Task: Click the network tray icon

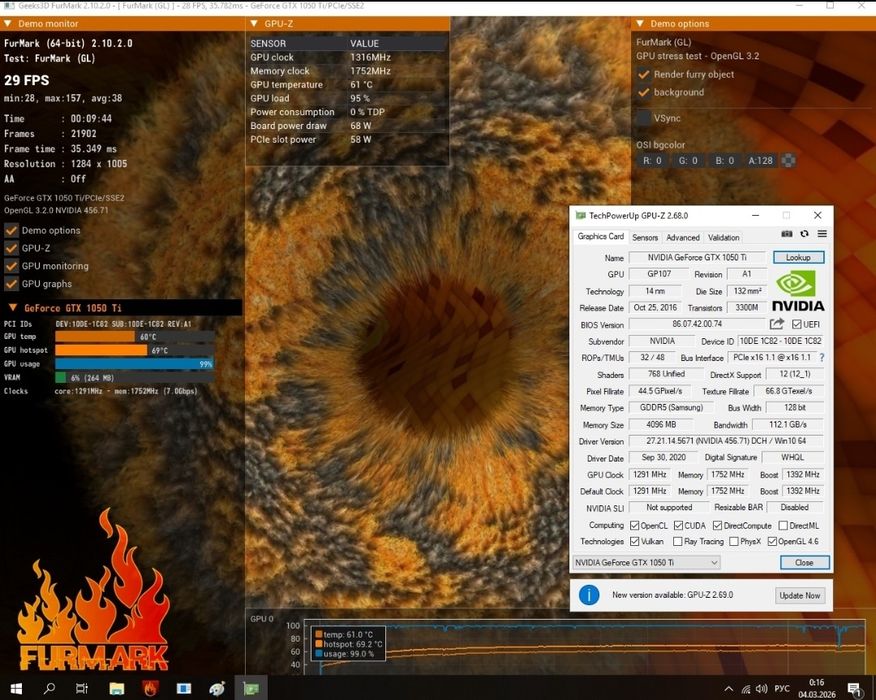Action: pyautogui.click(x=745, y=689)
